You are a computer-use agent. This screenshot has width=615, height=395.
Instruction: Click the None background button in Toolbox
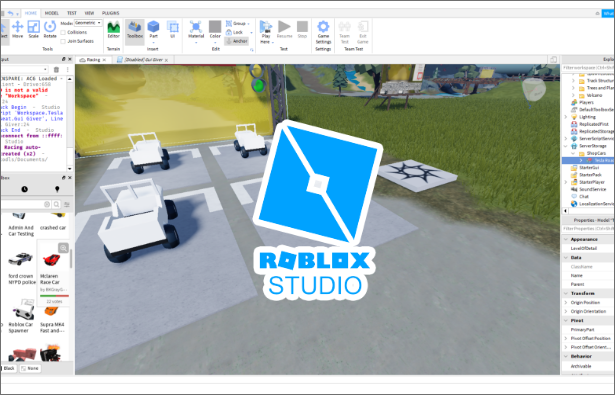tap(30, 368)
